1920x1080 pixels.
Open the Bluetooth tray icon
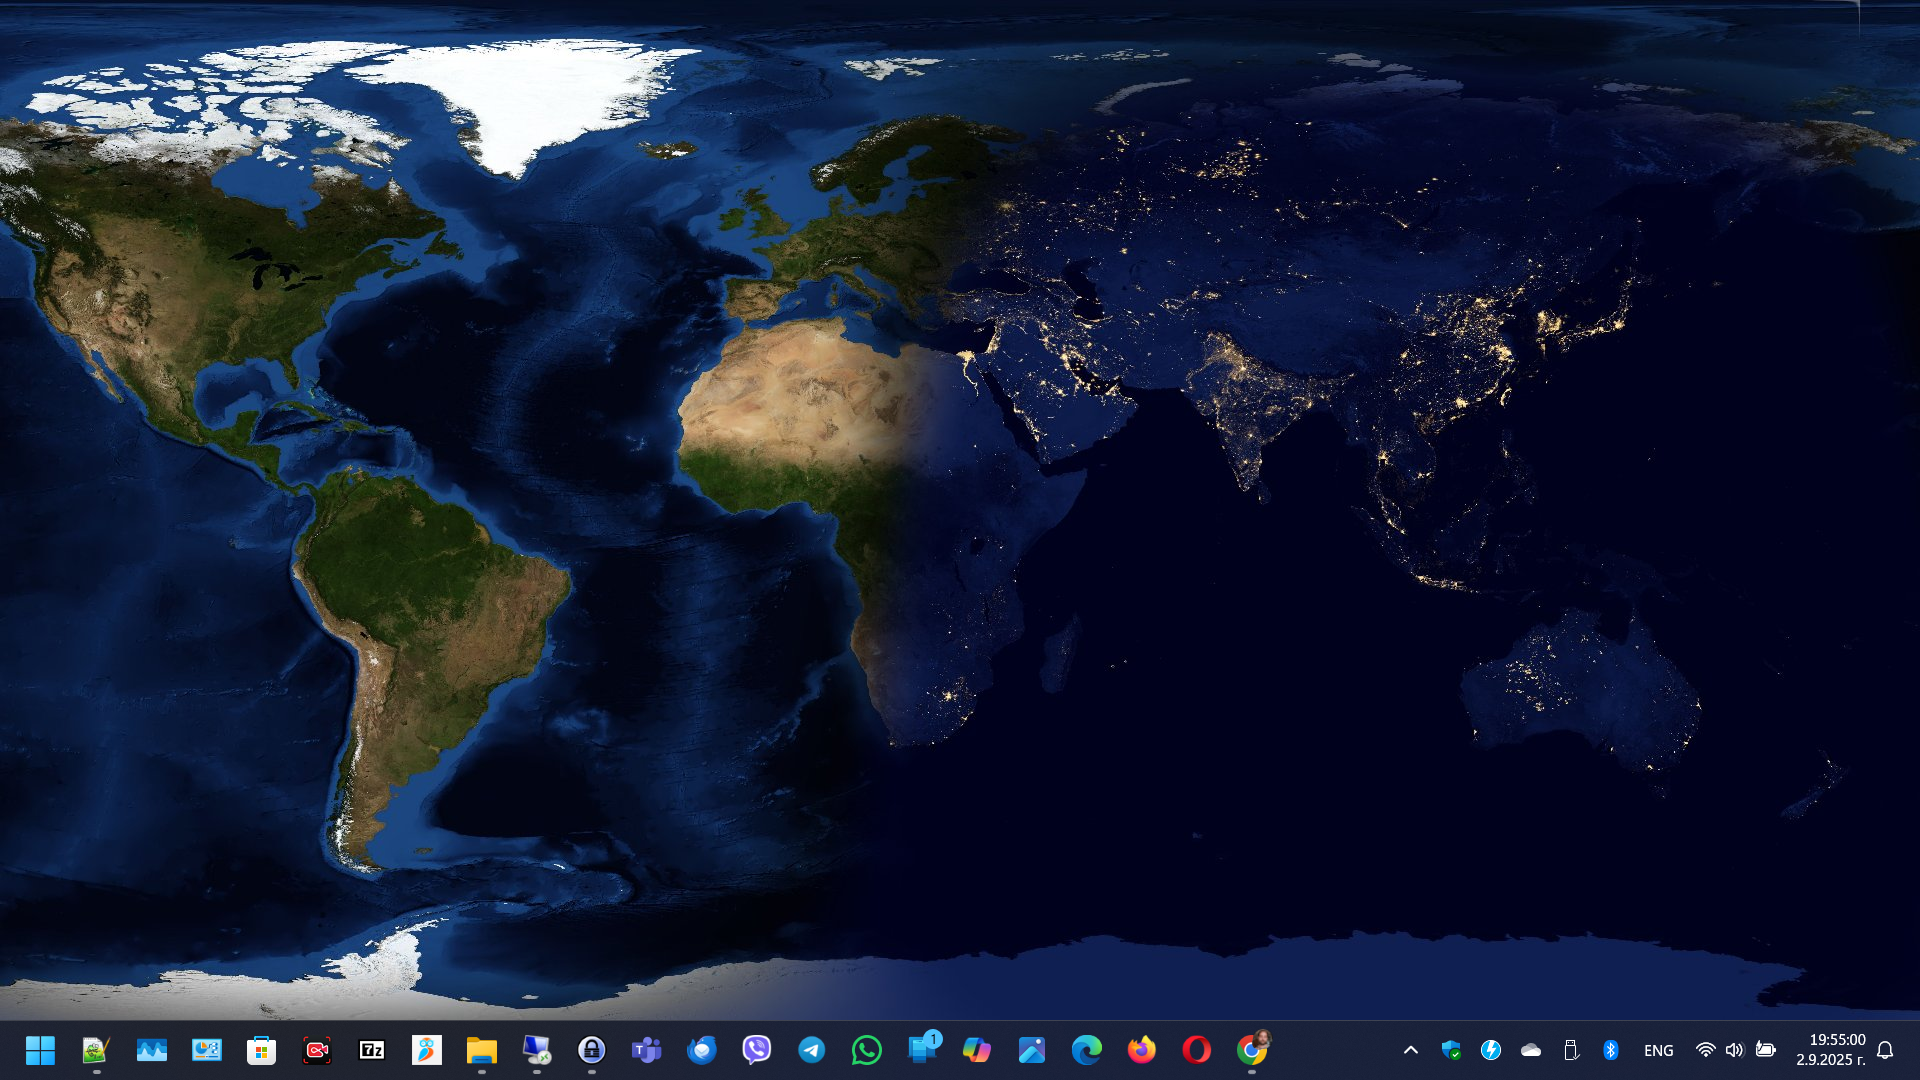click(1610, 1050)
